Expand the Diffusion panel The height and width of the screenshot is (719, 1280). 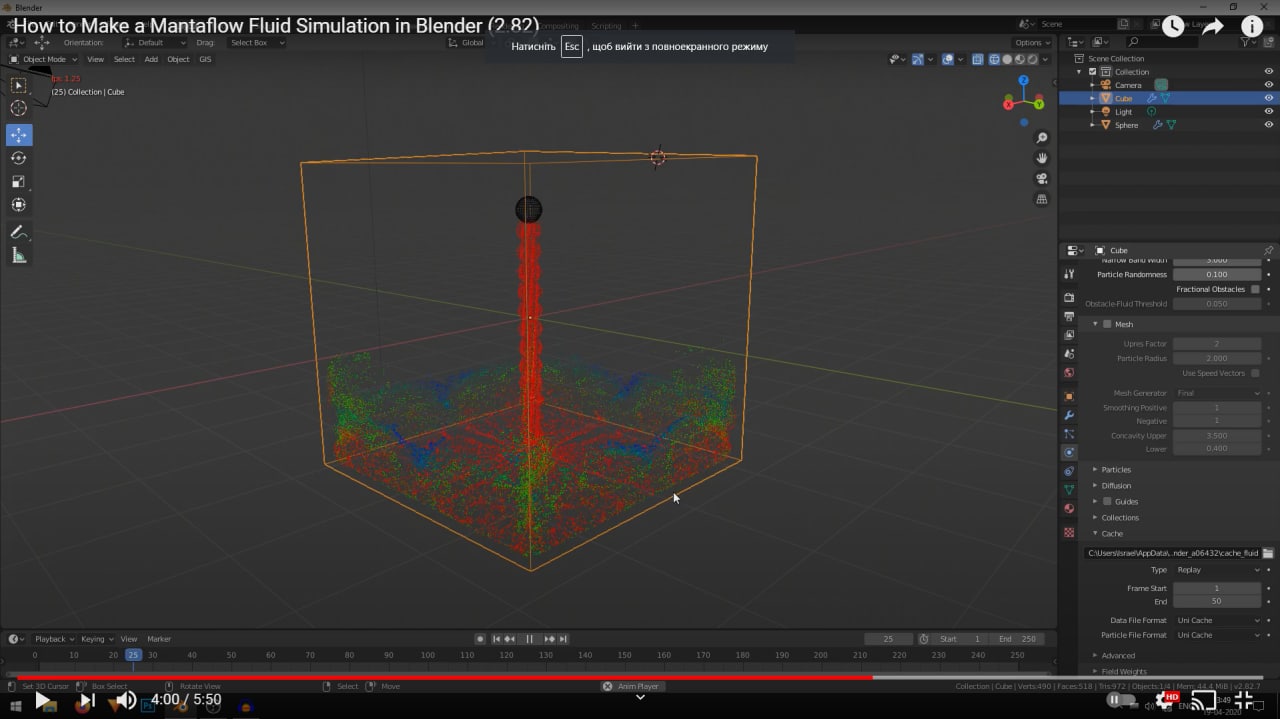click(1096, 485)
